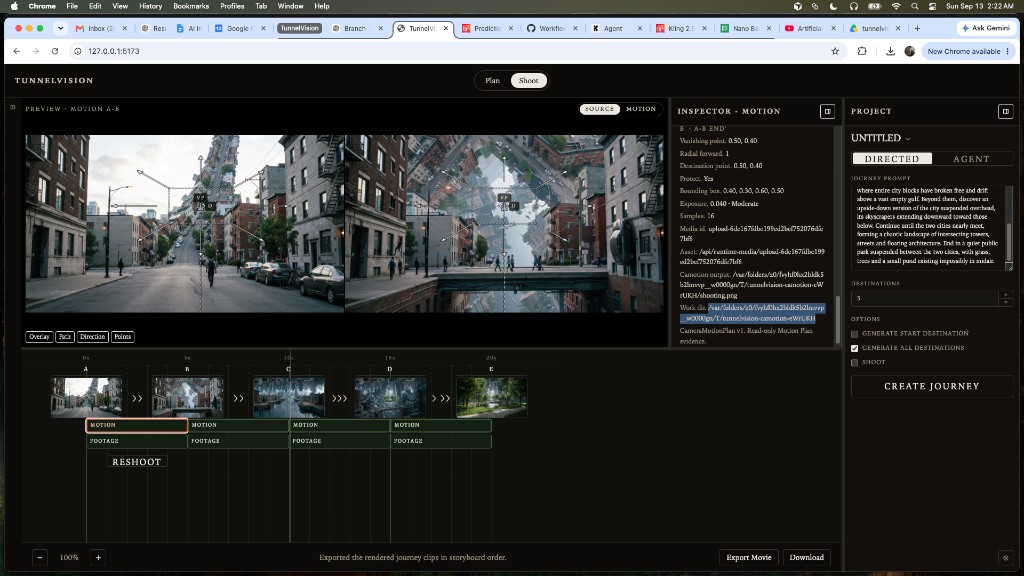Collapse the Project panel with its panel icon

pos(1006,111)
